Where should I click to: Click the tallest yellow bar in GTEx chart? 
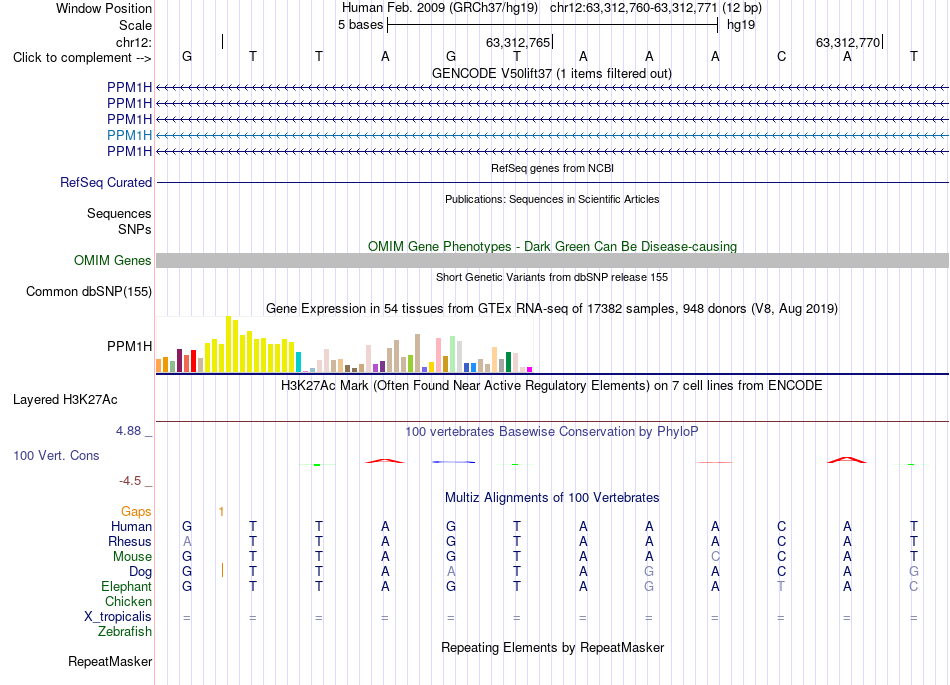(228, 344)
